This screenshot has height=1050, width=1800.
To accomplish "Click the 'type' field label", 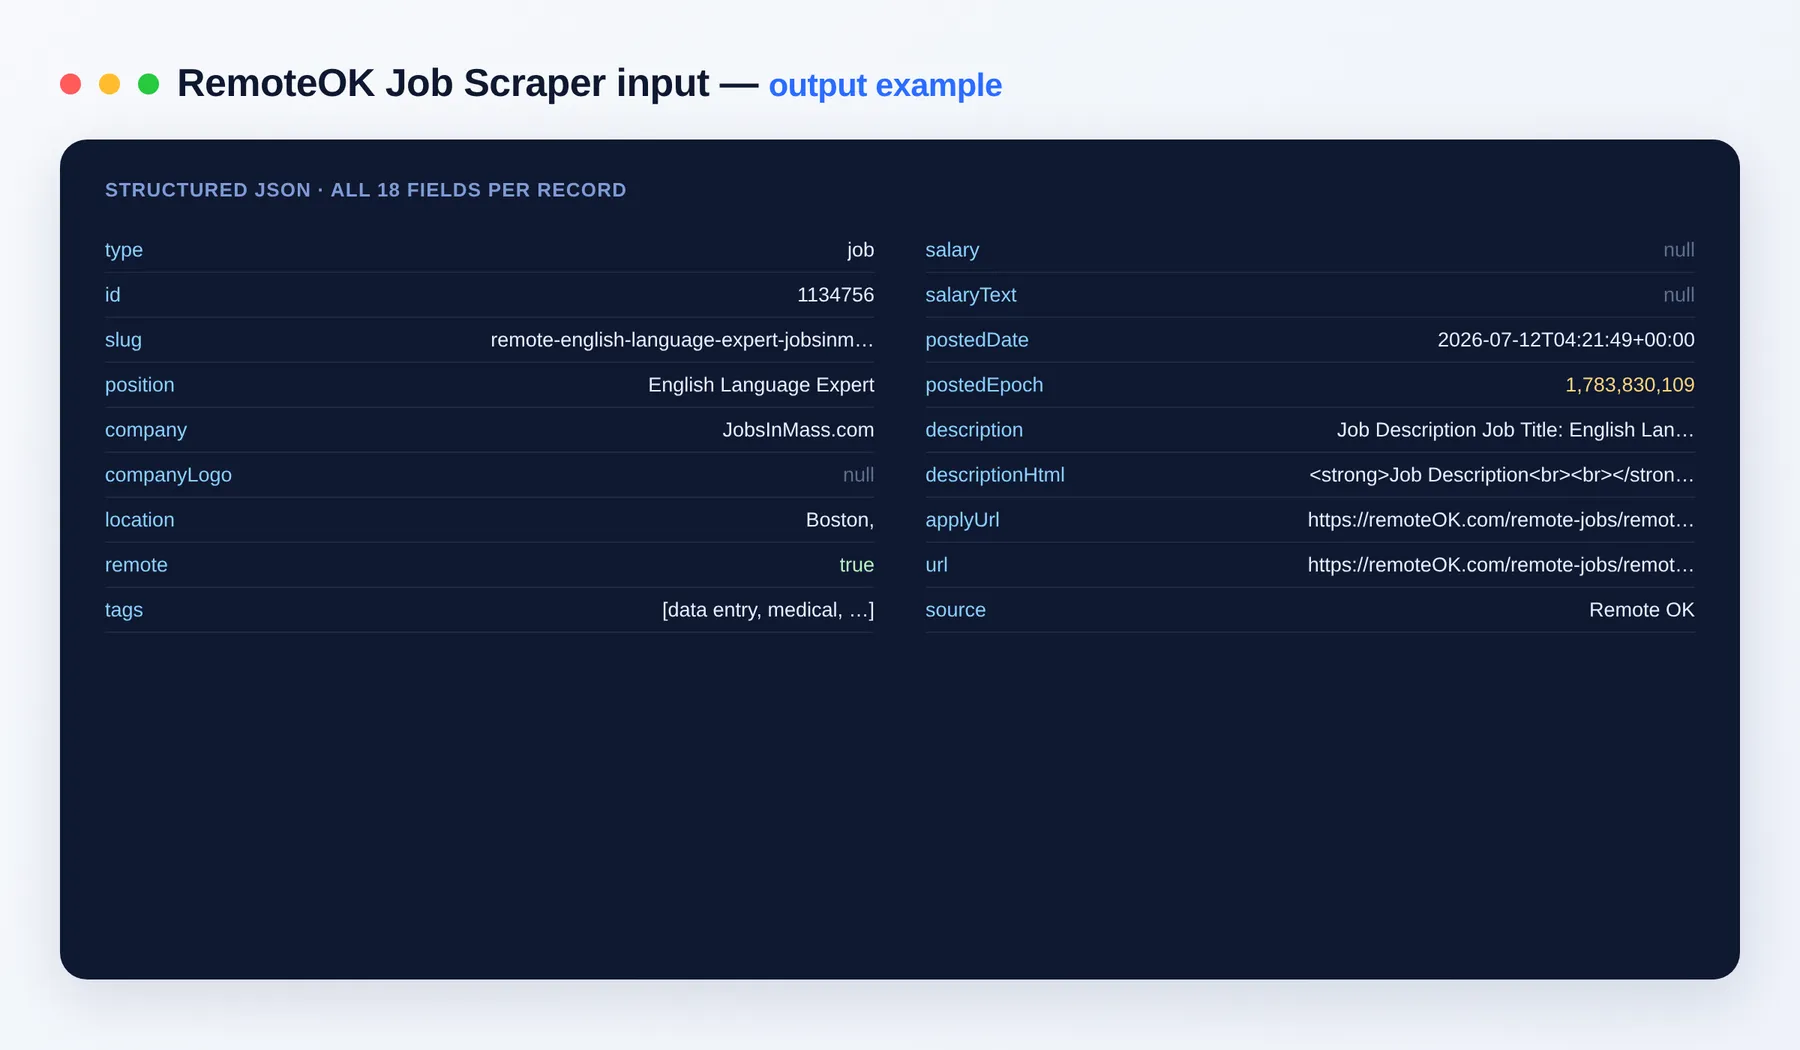I will 124,250.
